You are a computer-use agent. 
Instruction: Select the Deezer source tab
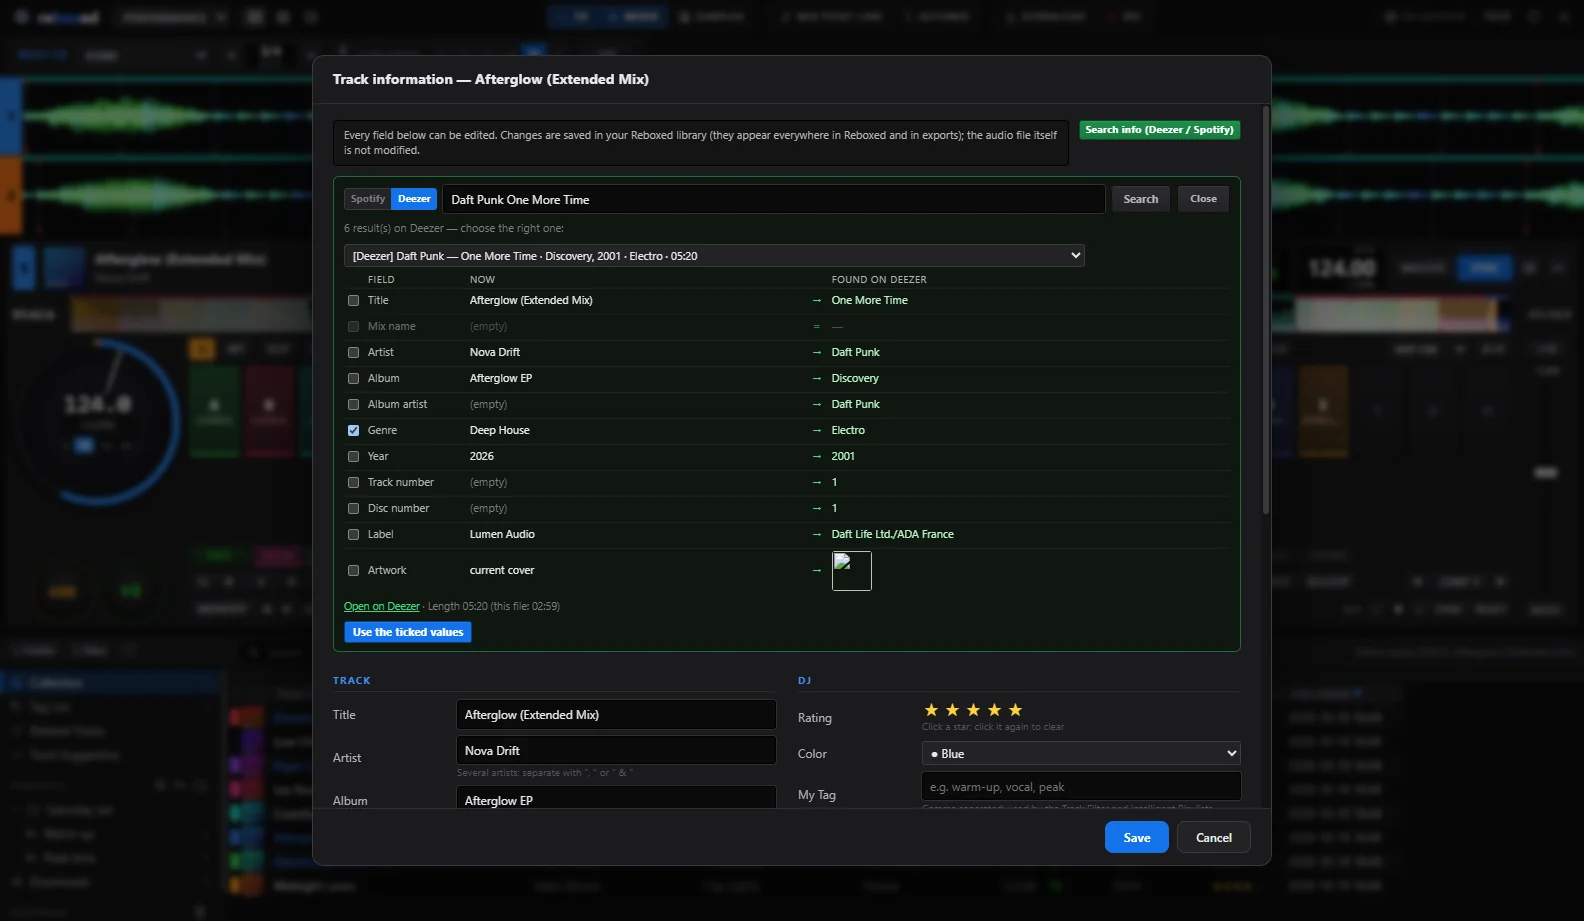coord(414,199)
